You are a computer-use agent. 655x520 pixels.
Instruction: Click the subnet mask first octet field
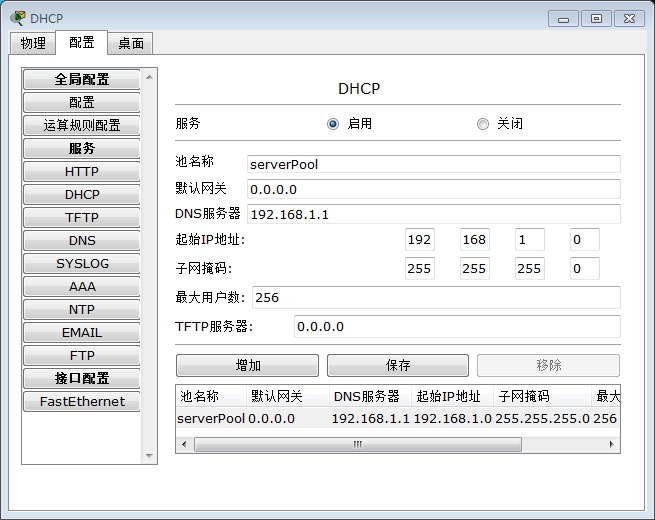(x=419, y=268)
